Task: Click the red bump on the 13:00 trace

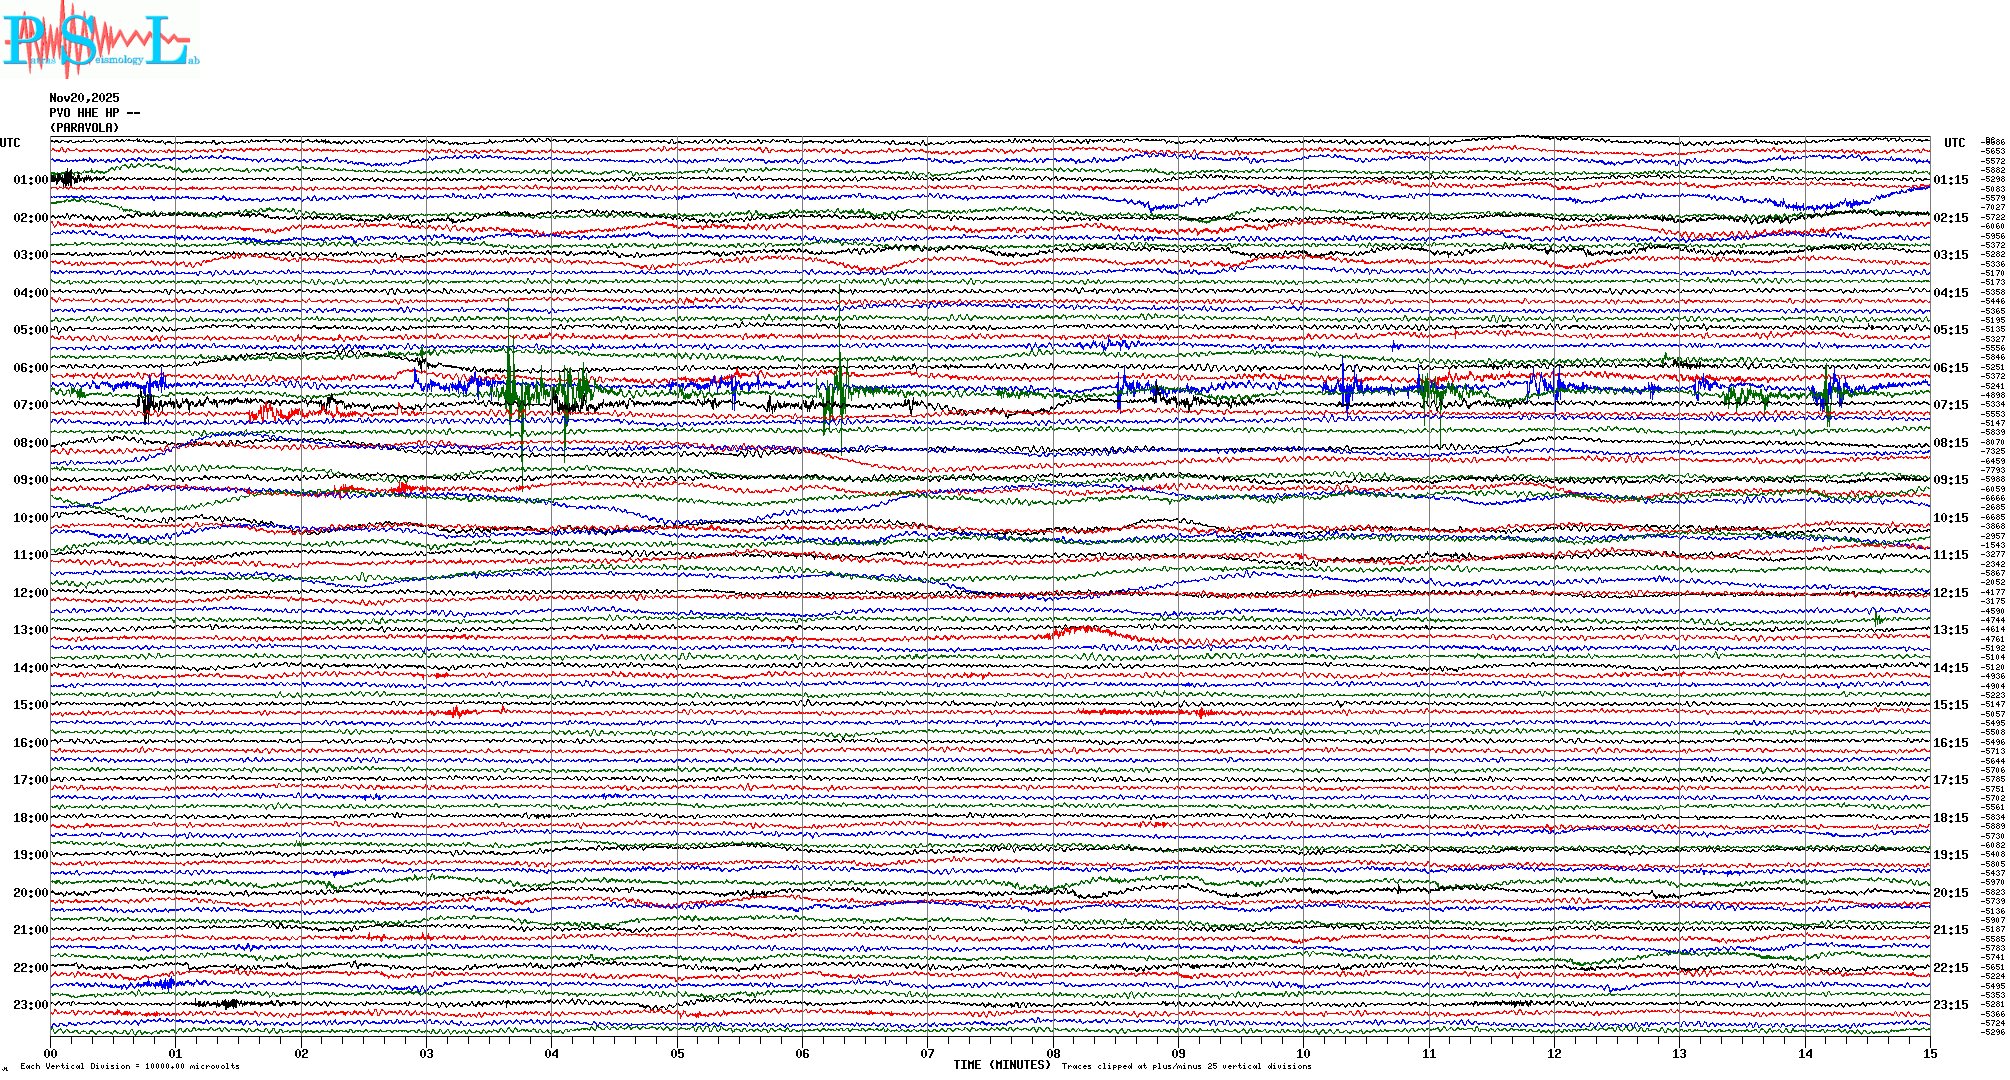Action: tap(1085, 630)
